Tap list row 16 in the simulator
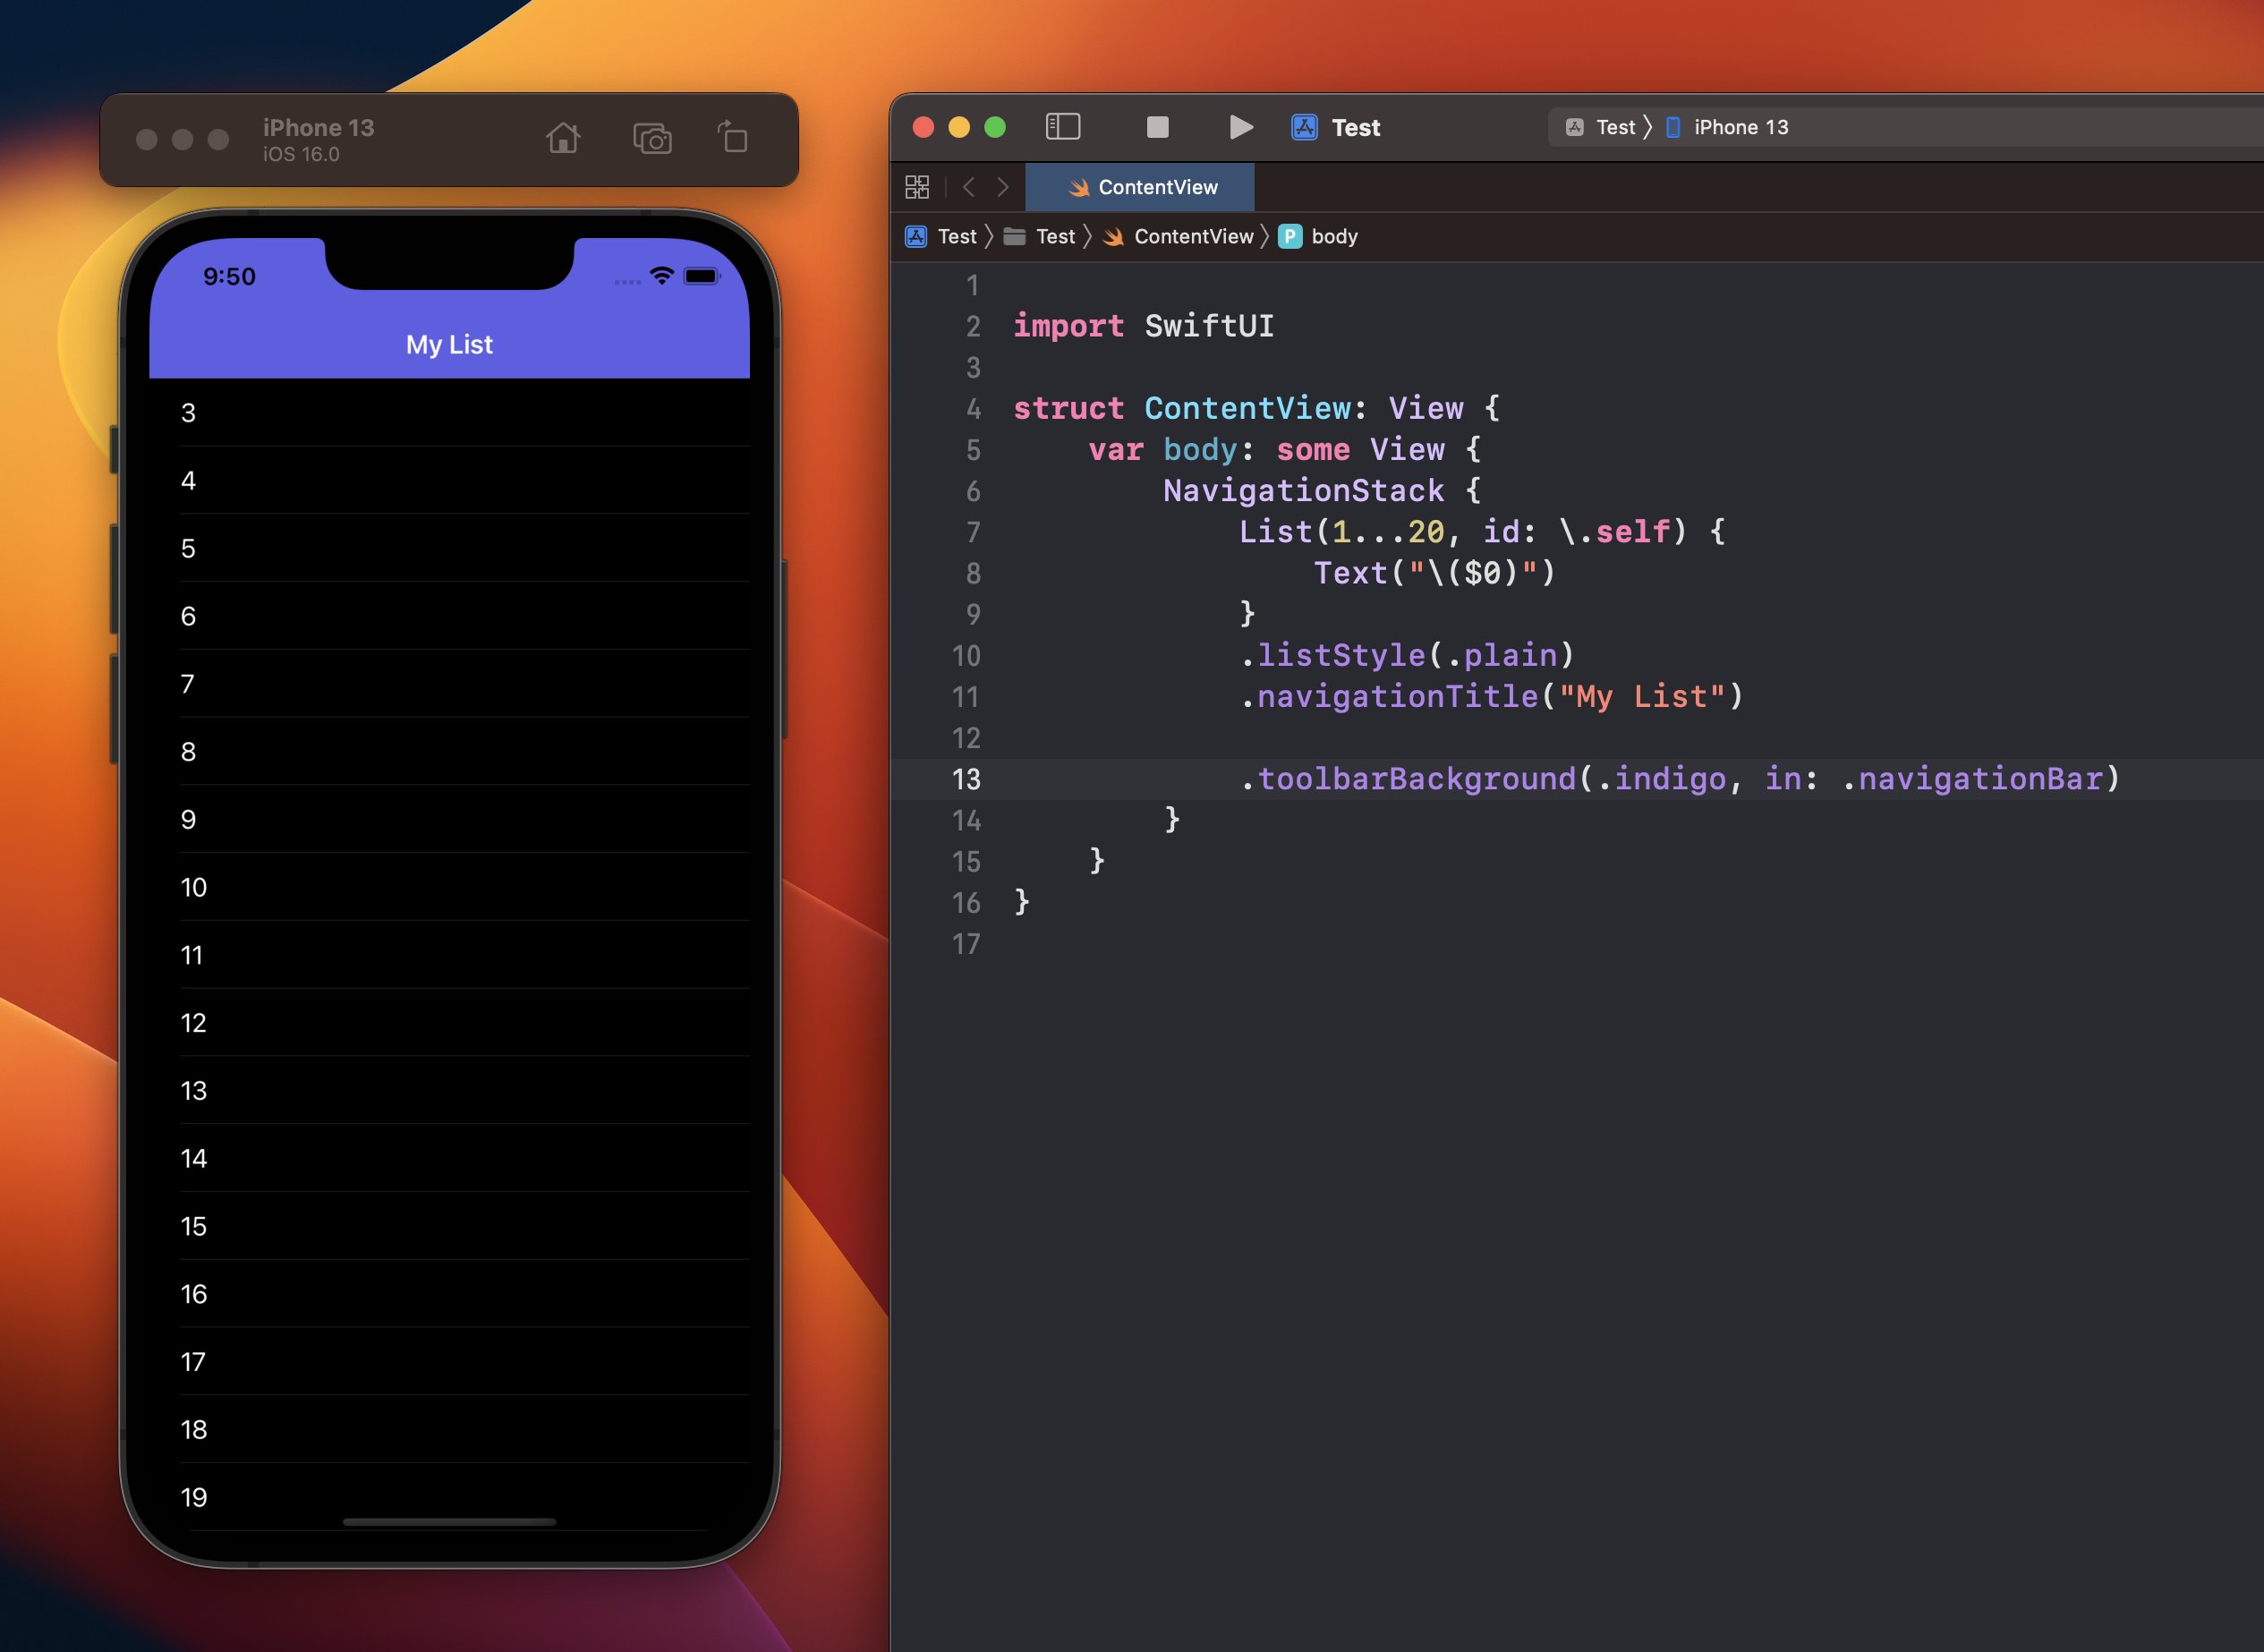Image resolution: width=2264 pixels, height=1652 pixels. 449,1294
